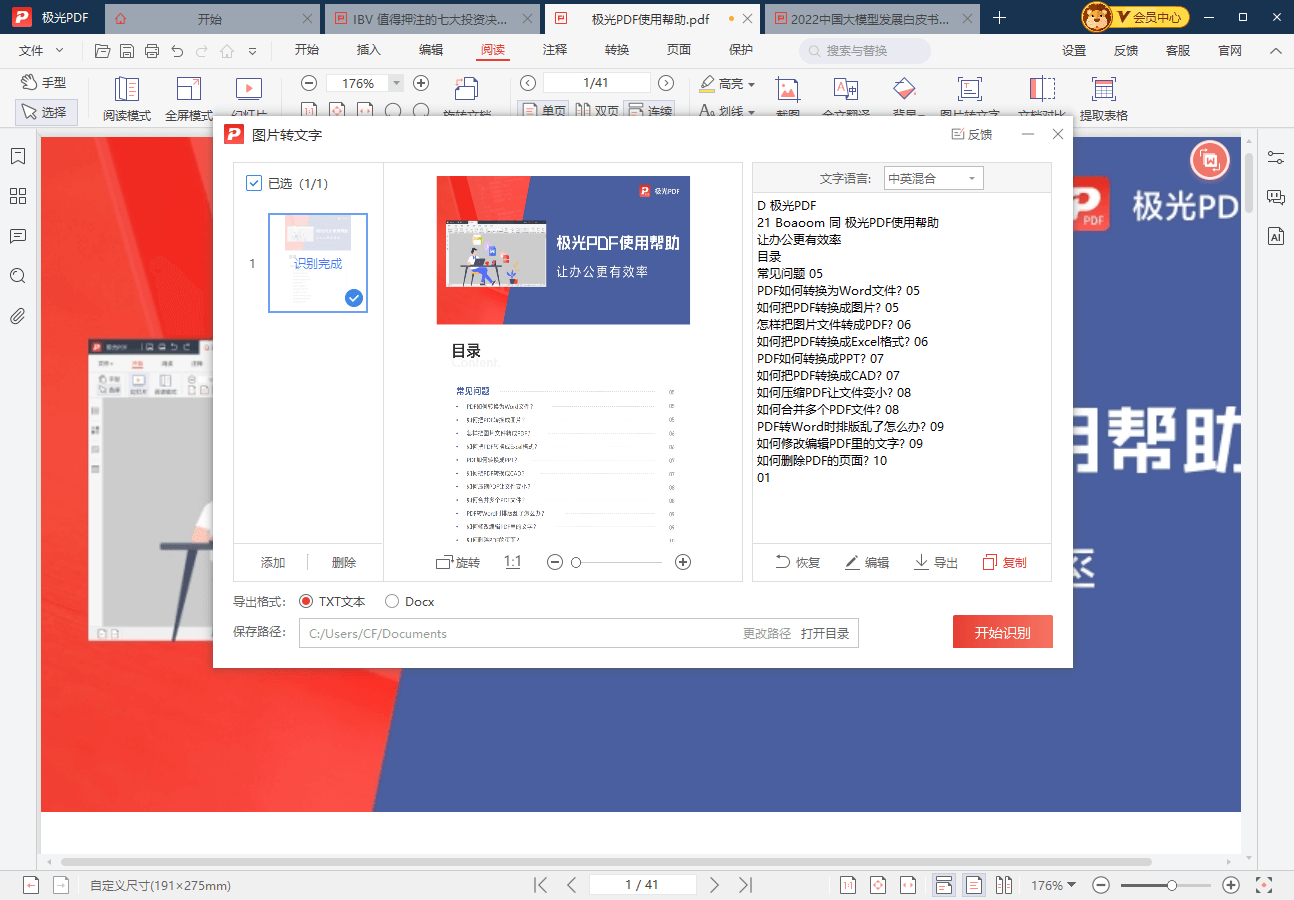Jump to the last page in status bar
The width and height of the screenshot is (1294, 900).
coord(745,885)
